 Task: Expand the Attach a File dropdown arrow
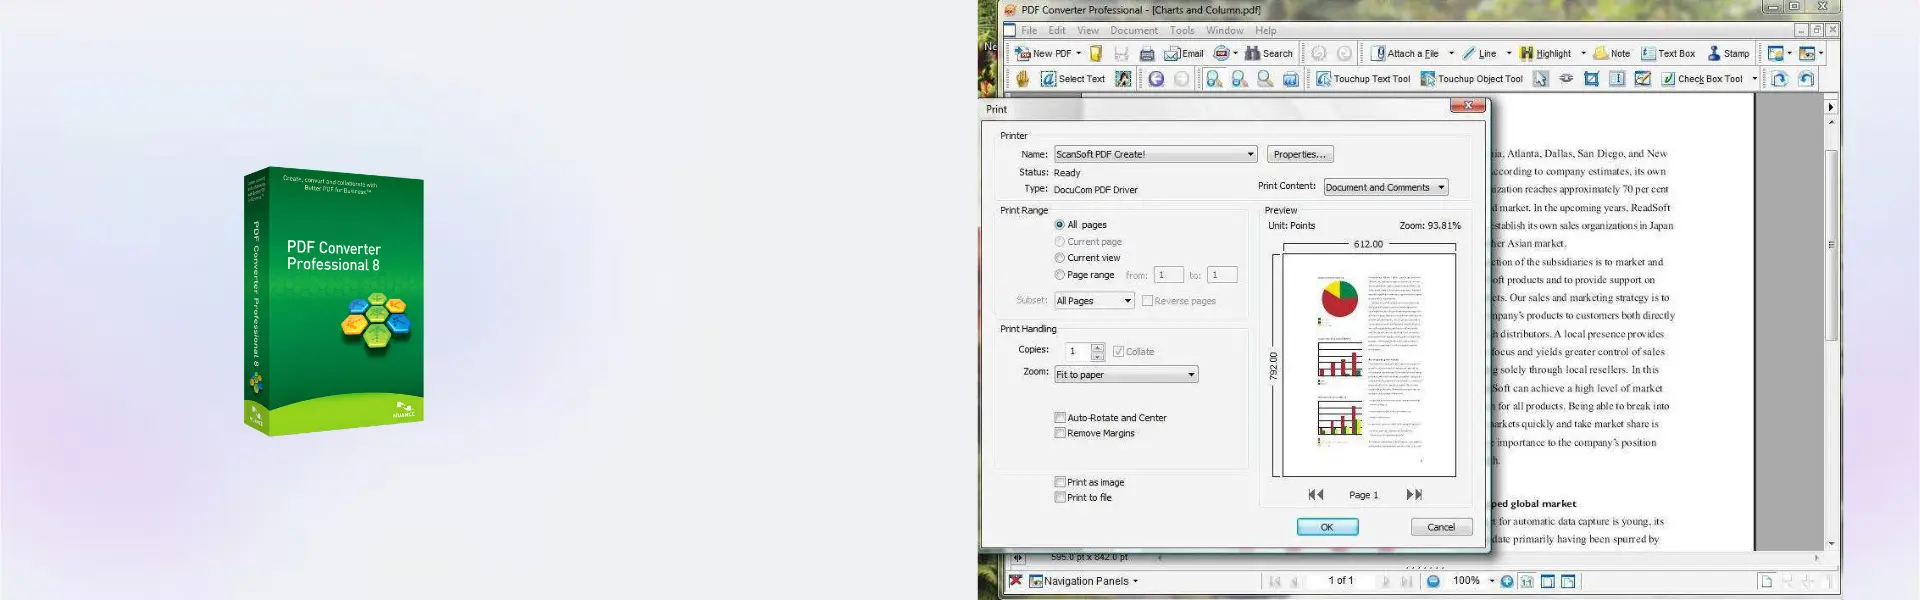coord(1451,54)
